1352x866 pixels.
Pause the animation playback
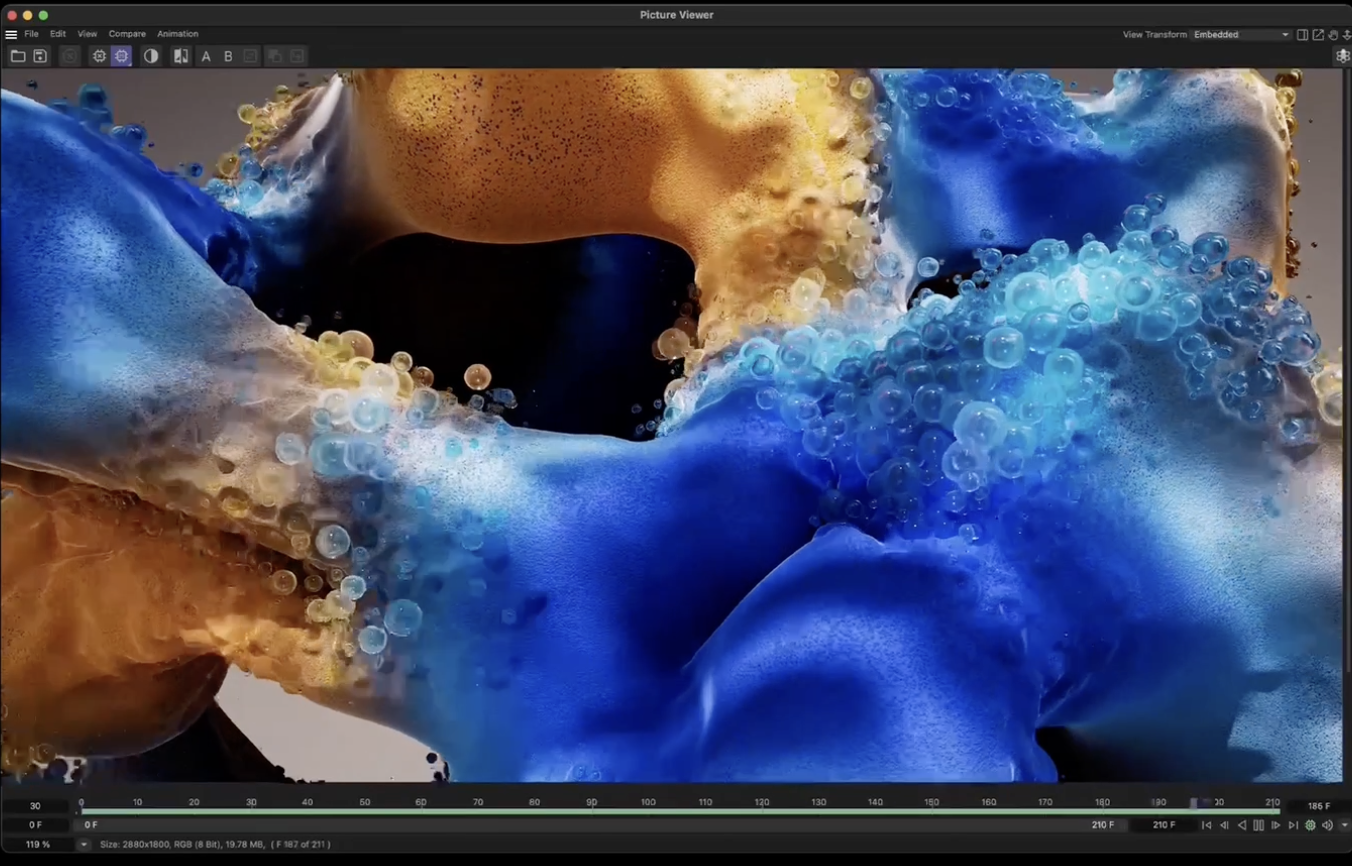[x=1258, y=825]
